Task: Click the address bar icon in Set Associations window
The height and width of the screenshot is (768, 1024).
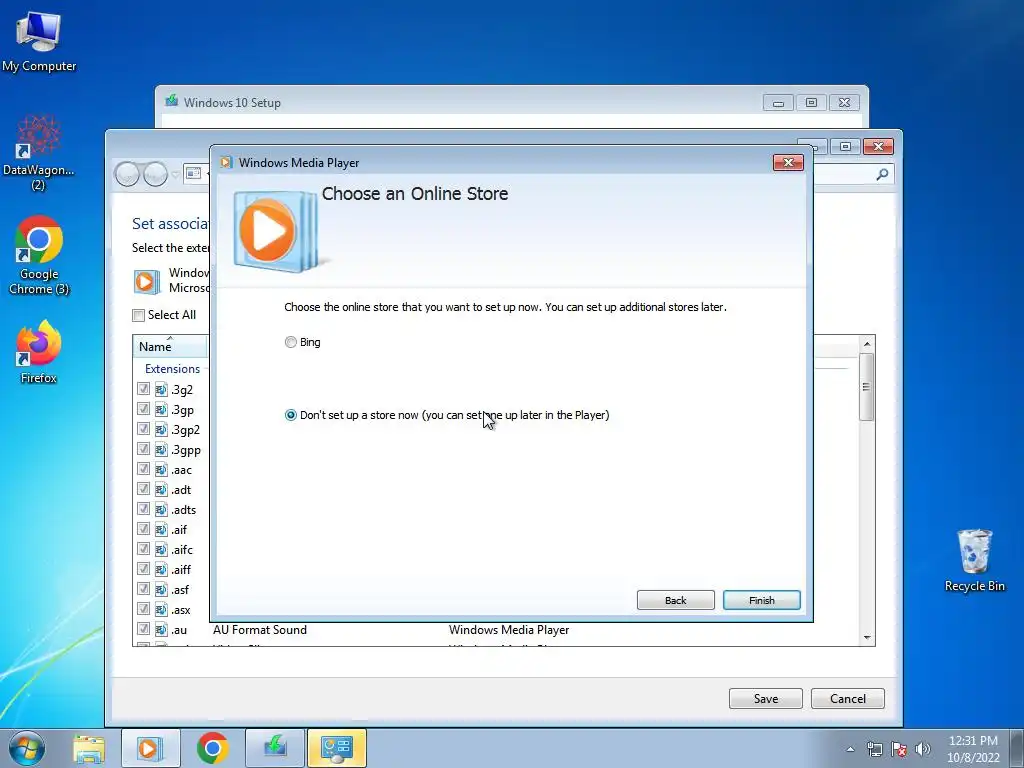Action: [193, 174]
